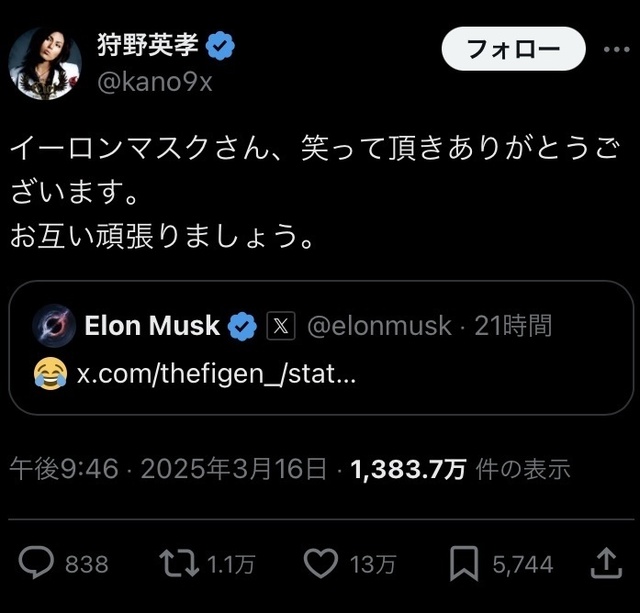Open 狩野英孝's profile avatar
The height and width of the screenshot is (613, 640).
45,64
